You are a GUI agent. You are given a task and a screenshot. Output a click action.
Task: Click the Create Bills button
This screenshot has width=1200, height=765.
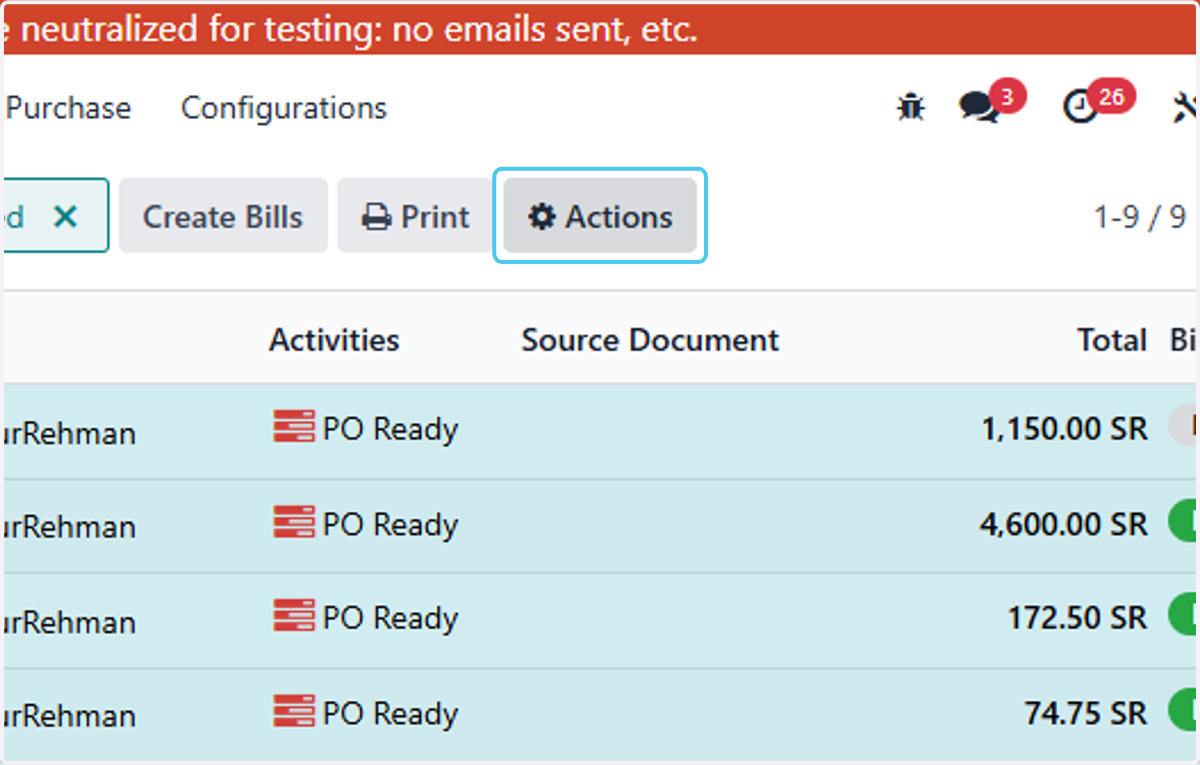point(223,216)
